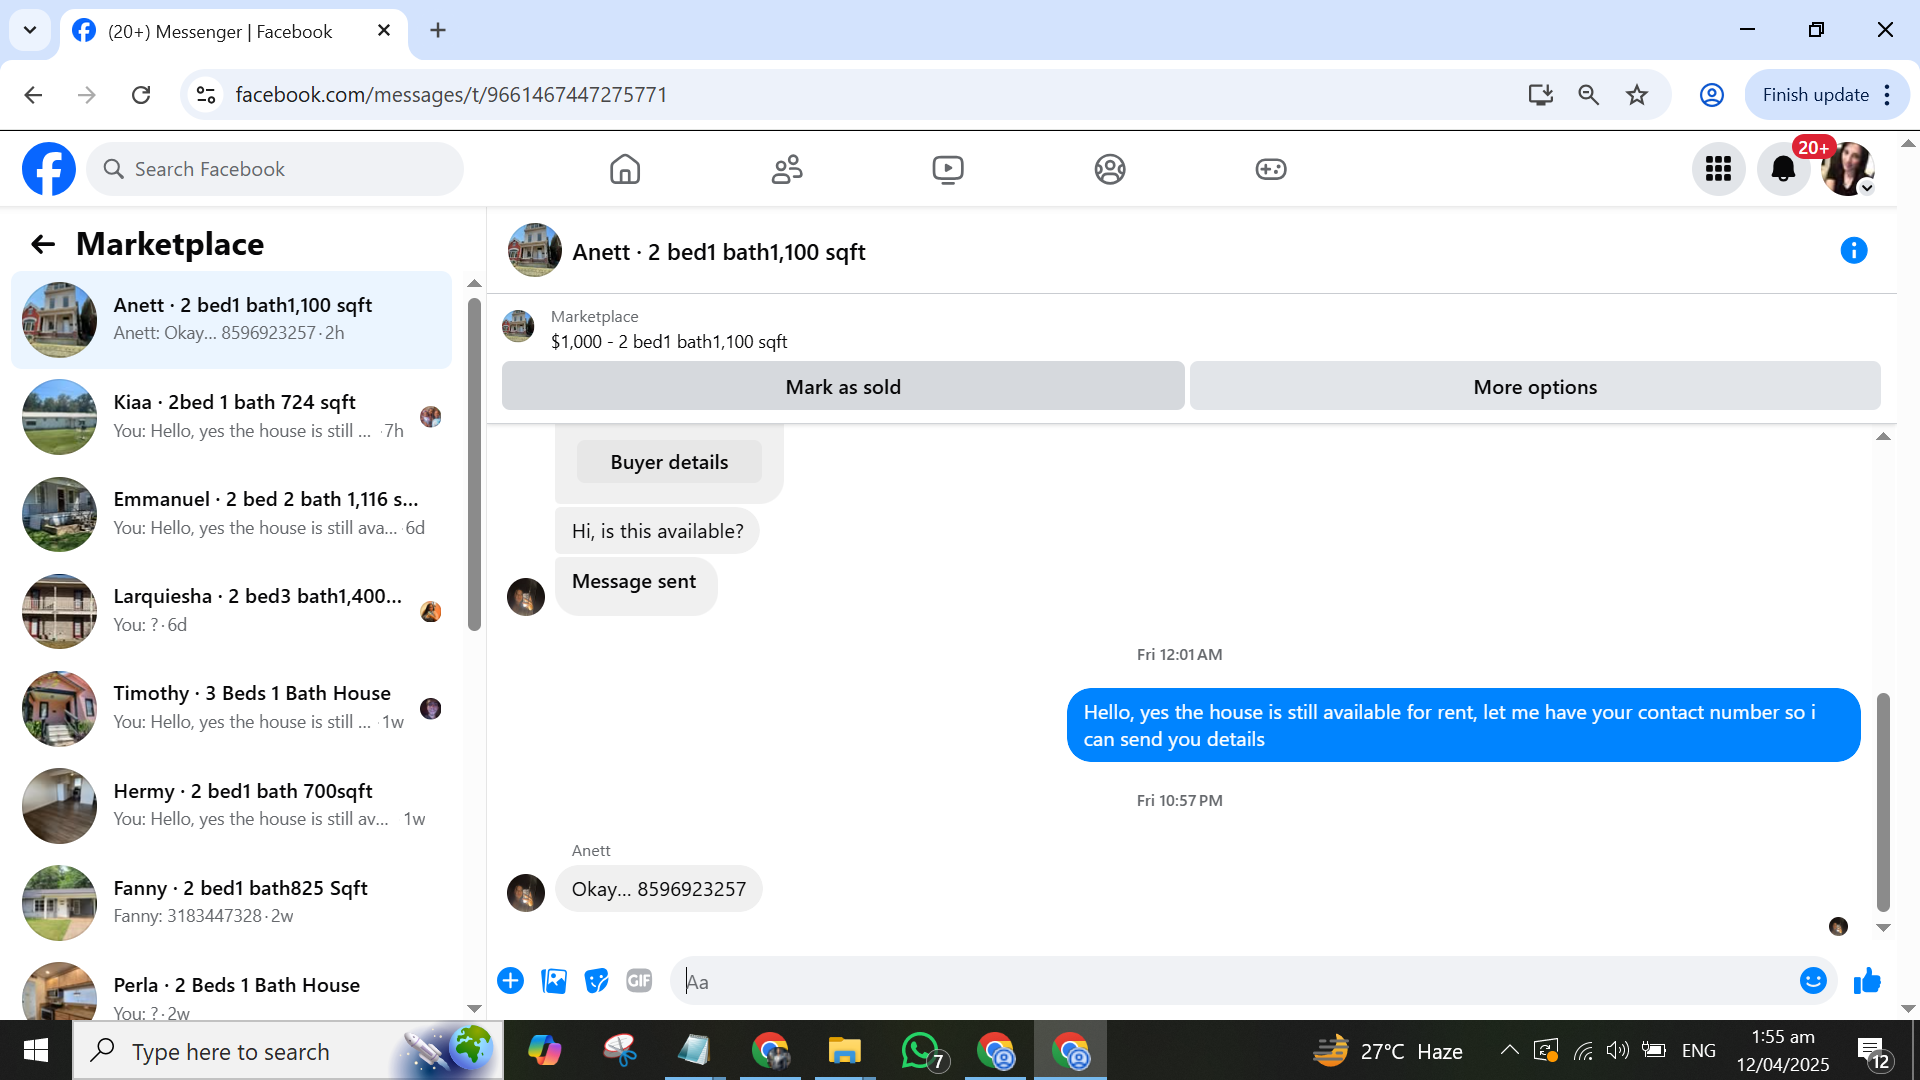Attach a photo file to message

pyautogui.click(x=554, y=981)
